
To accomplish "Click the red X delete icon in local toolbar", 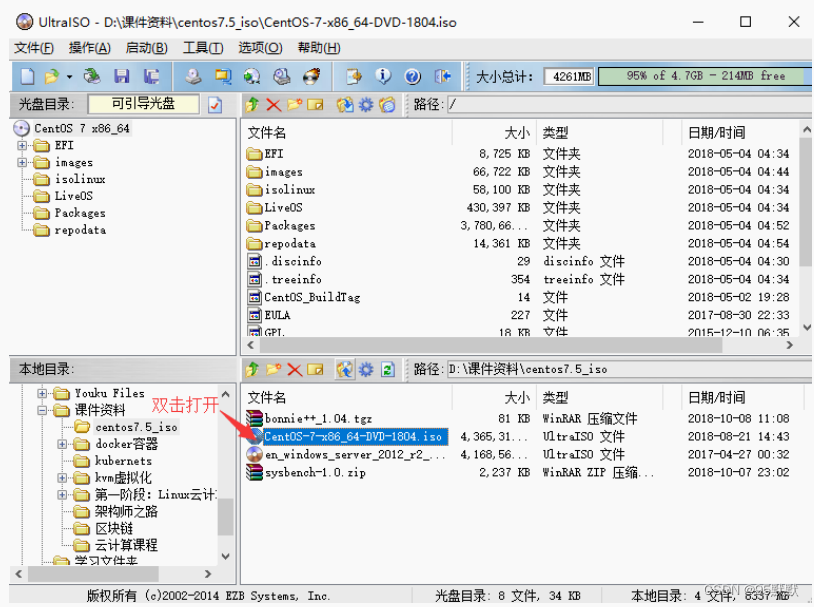I will [x=294, y=370].
